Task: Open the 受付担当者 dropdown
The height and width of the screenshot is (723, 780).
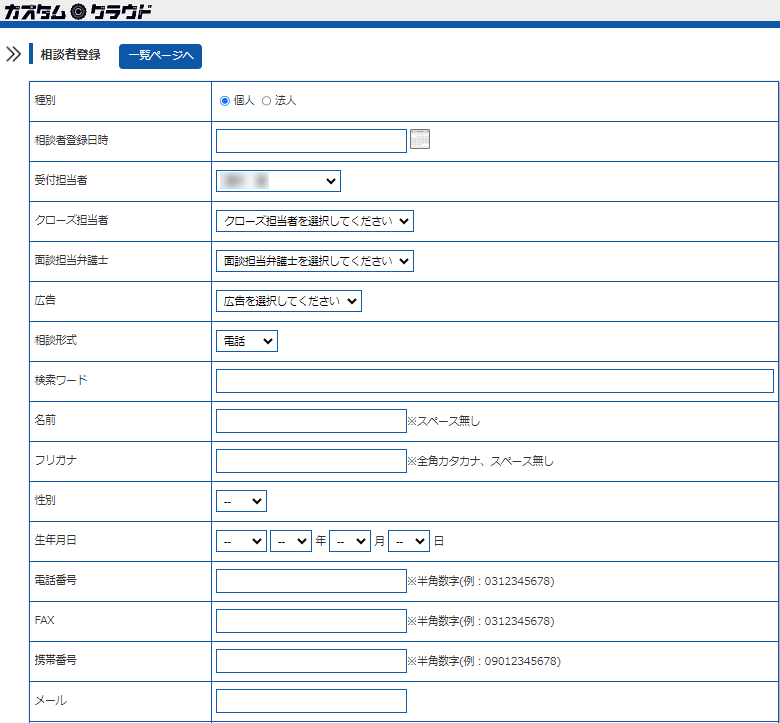Action: (x=278, y=181)
